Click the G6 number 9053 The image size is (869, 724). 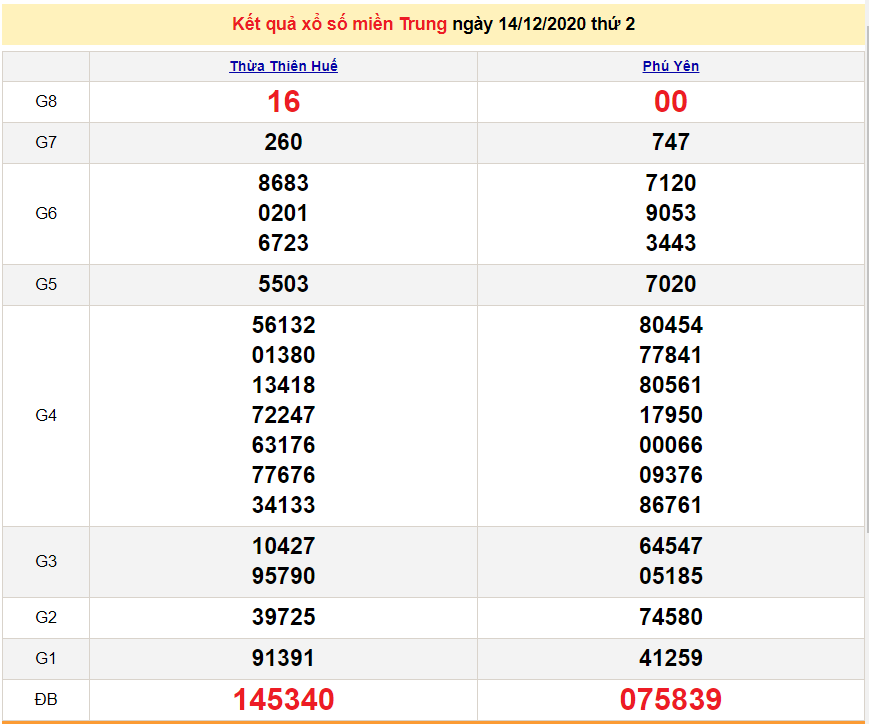click(x=670, y=213)
